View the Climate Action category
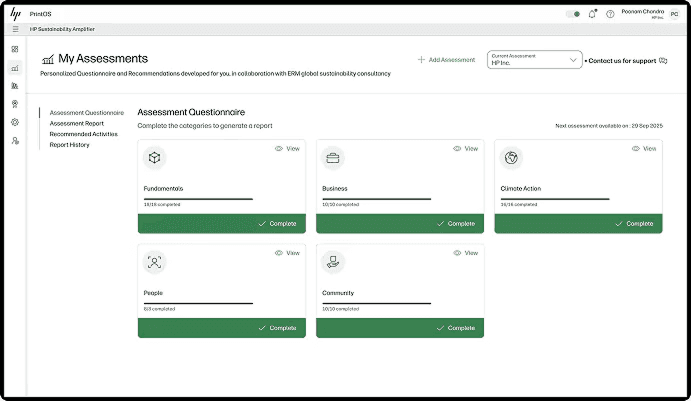This screenshot has width=691, height=401. (644, 149)
